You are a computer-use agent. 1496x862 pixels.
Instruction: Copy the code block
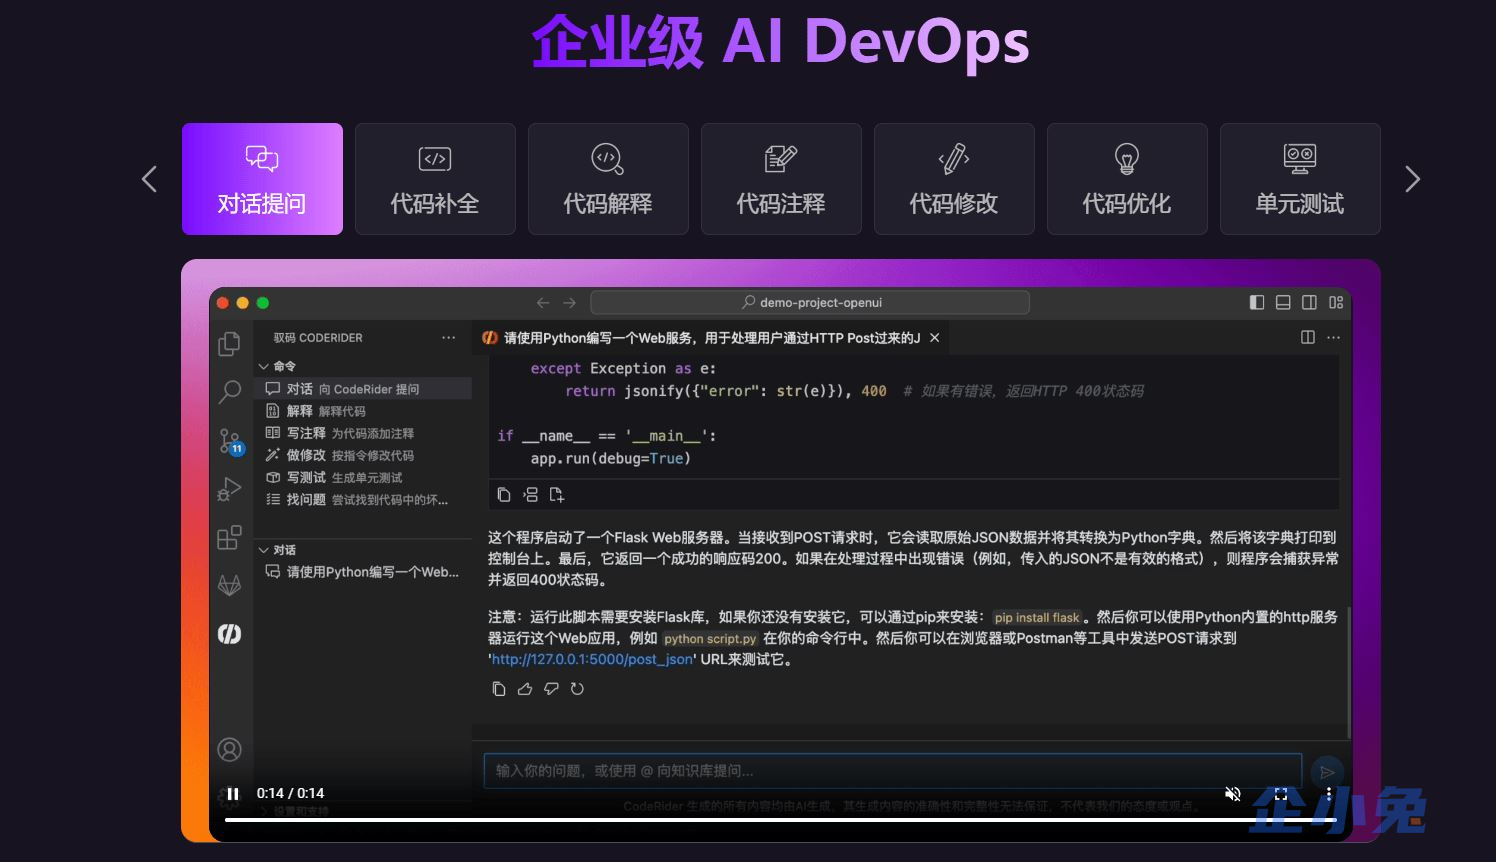click(504, 495)
